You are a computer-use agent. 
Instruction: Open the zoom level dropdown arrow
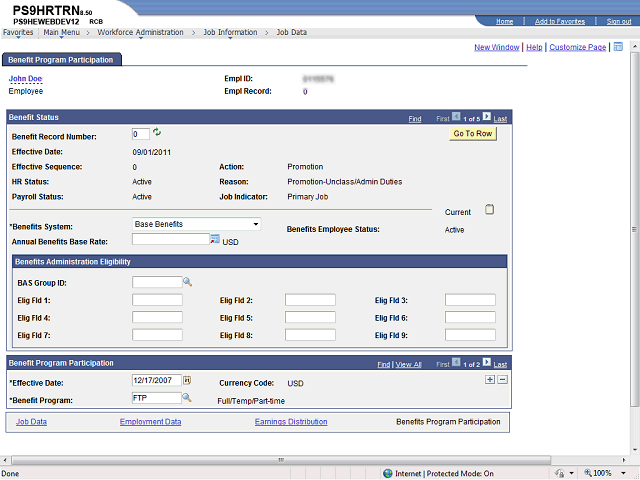623,473
